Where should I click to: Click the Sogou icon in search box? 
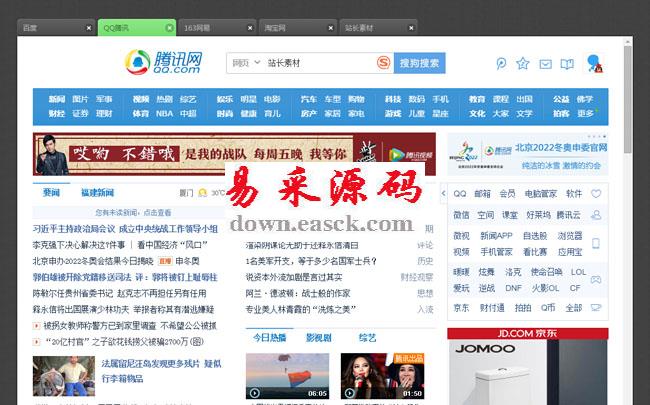pyautogui.click(x=384, y=63)
